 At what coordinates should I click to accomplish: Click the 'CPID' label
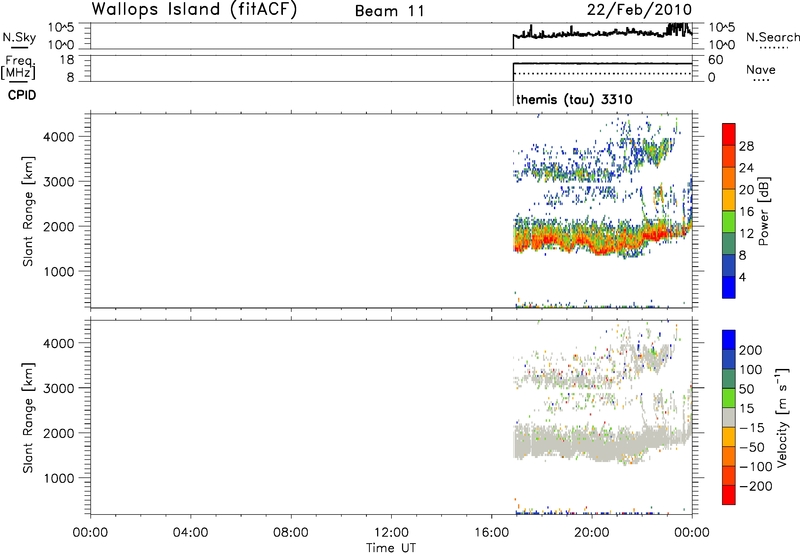pos(22,95)
